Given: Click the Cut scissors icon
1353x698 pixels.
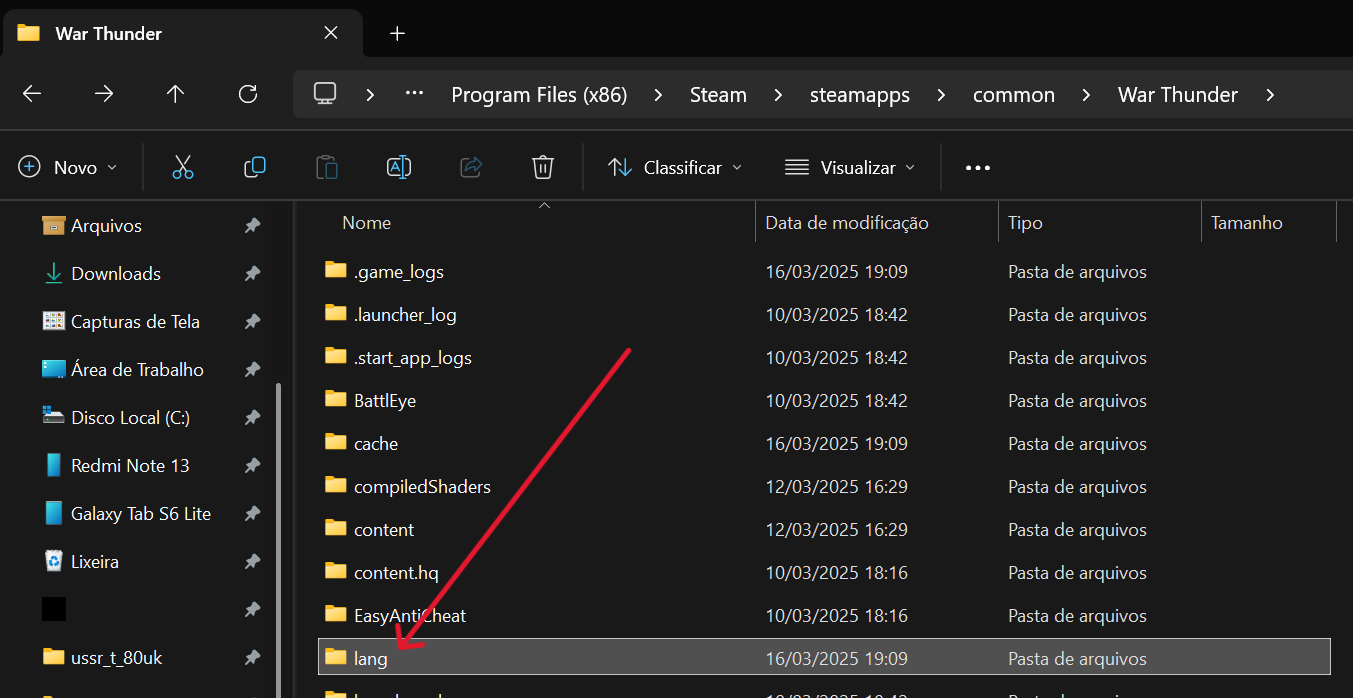Looking at the screenshot, I should tap(182, 167).
